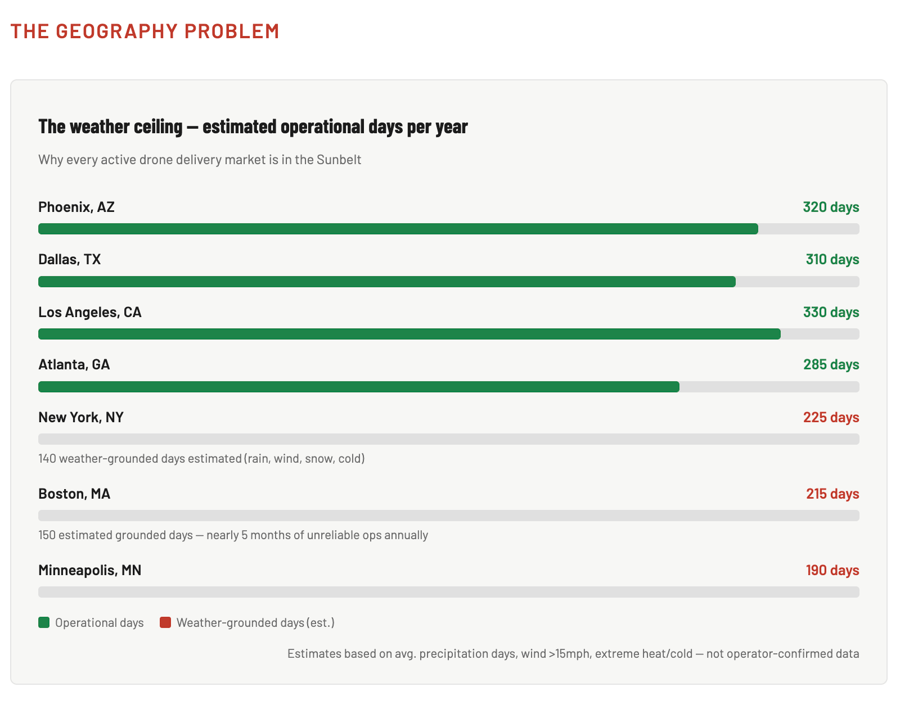
Task: Click the "225 days" New York value
Action: (830, 417)
